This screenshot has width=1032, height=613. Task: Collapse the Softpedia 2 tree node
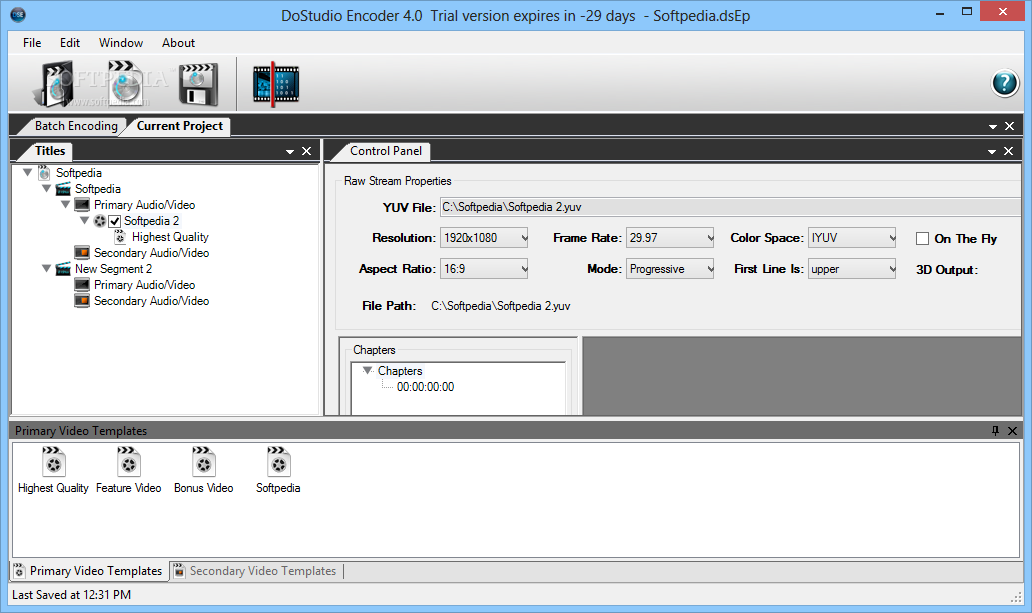pos(84,221)
